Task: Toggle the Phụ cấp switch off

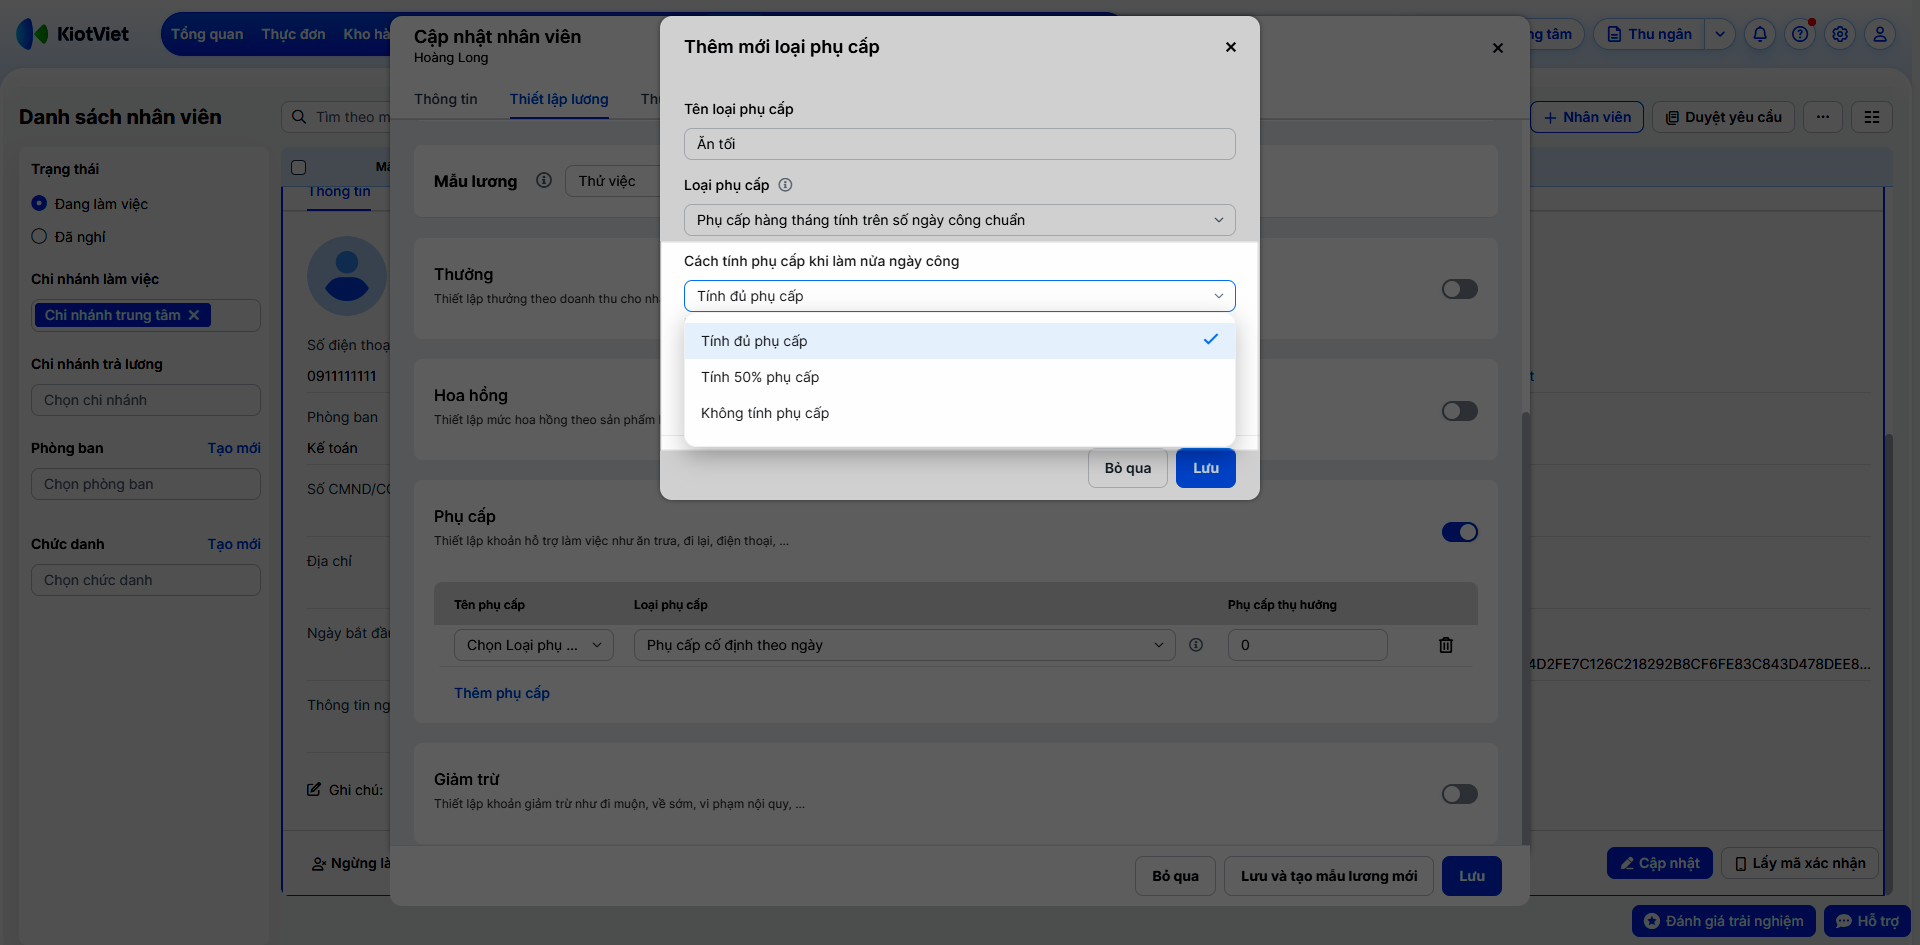Action: coord(1460,532)
